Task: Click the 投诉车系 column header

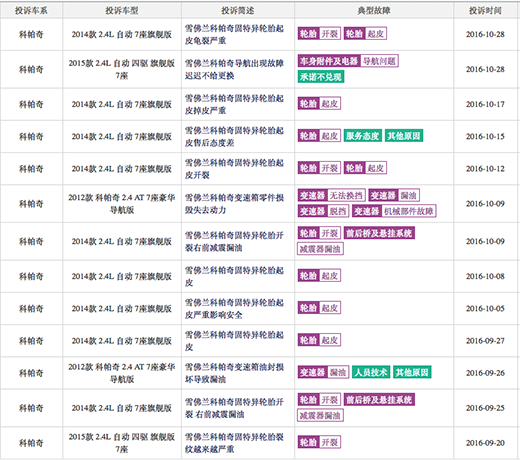Action: tap(31, 11)
